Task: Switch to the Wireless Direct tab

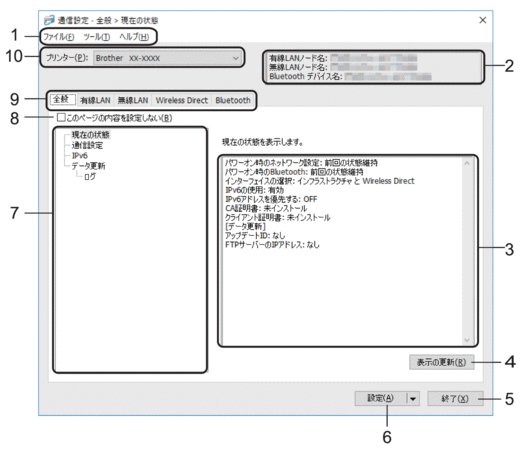Action: coord(181,100)
